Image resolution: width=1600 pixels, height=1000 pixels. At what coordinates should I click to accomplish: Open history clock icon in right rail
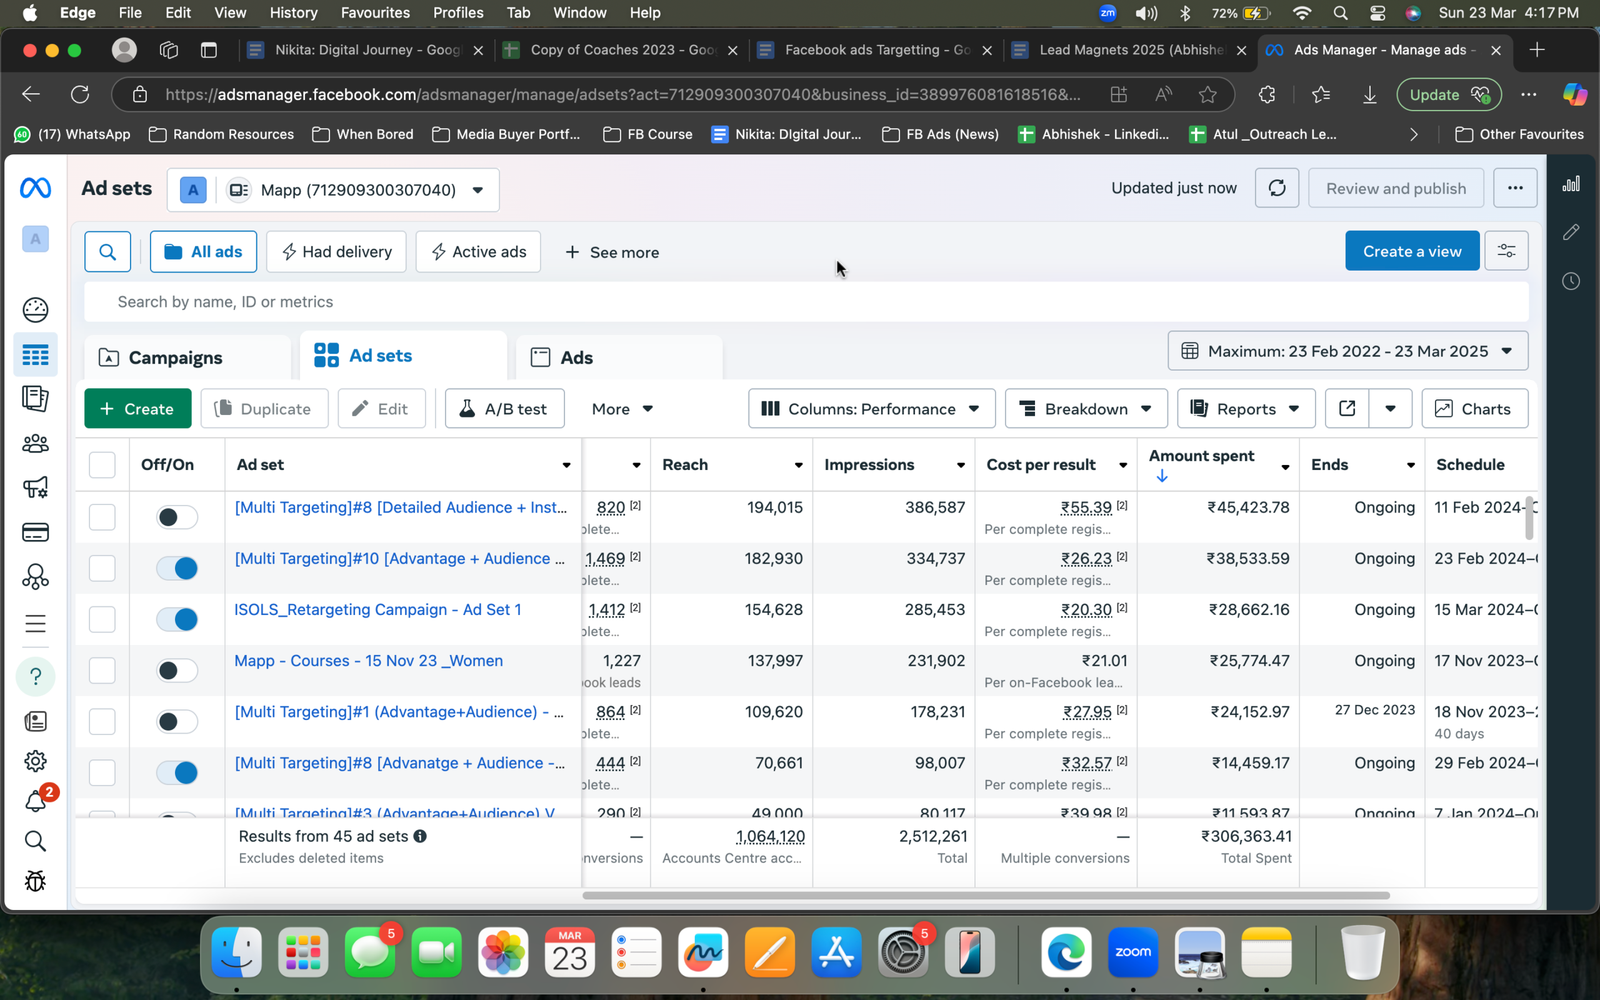pyautogui.click(x=1571, y=281)
